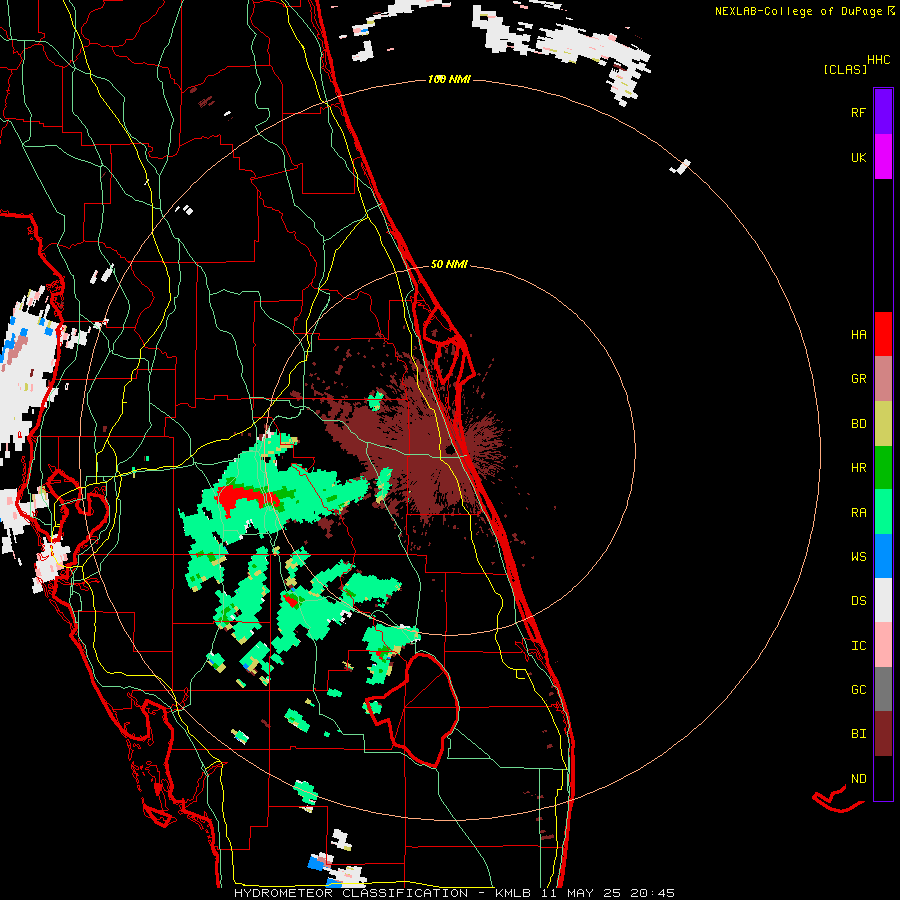Viewport: 900px width, 900px height.
Task: Click the GR dusty-pink legend swatch
Action: coord(883,379)
